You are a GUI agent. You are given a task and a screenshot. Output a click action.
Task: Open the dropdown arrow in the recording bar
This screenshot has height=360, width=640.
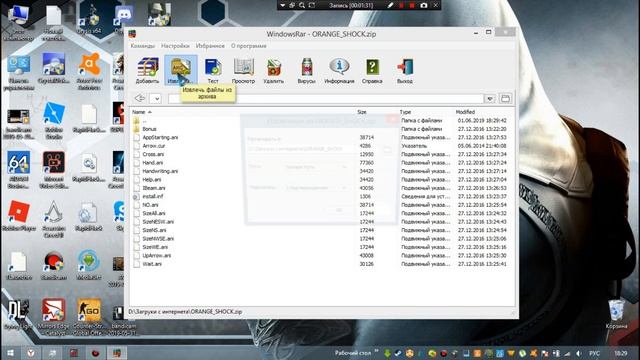point(282,5)
